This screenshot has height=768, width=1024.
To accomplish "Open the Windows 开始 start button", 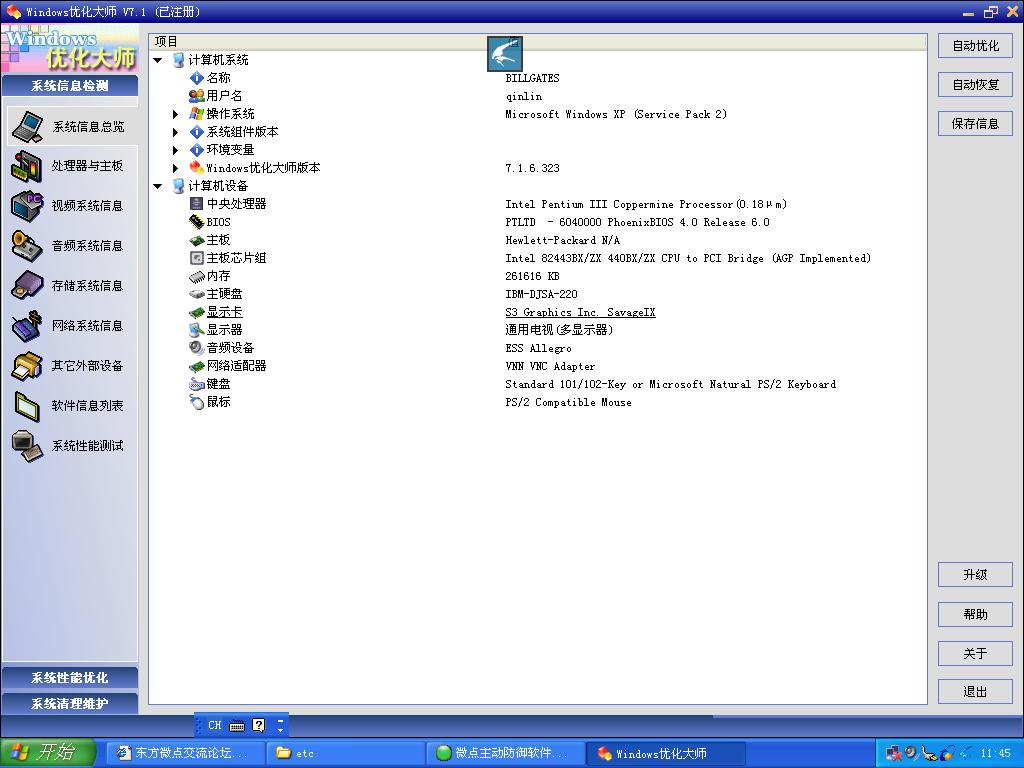I will point(48,752).
